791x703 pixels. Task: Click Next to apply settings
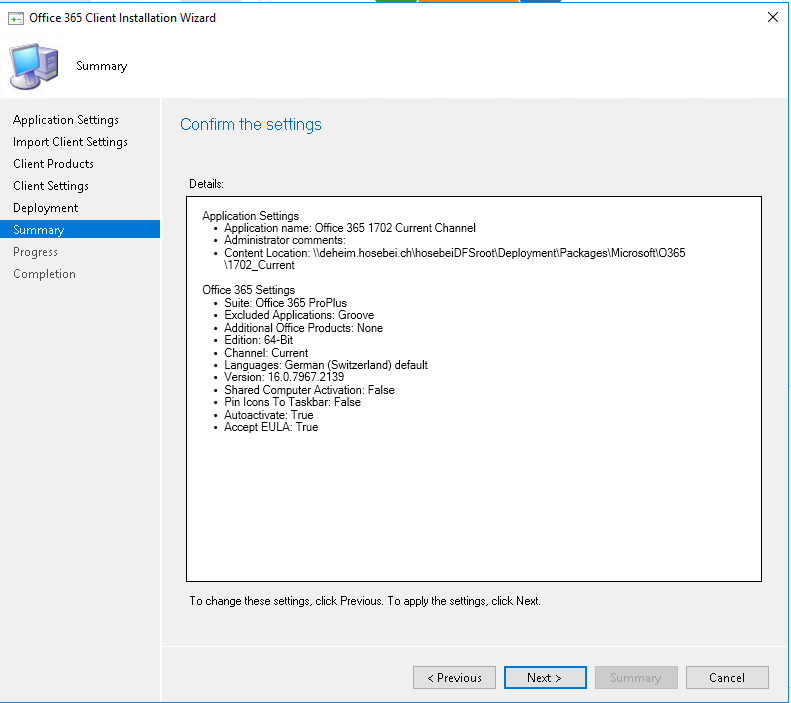coord(545,678)
